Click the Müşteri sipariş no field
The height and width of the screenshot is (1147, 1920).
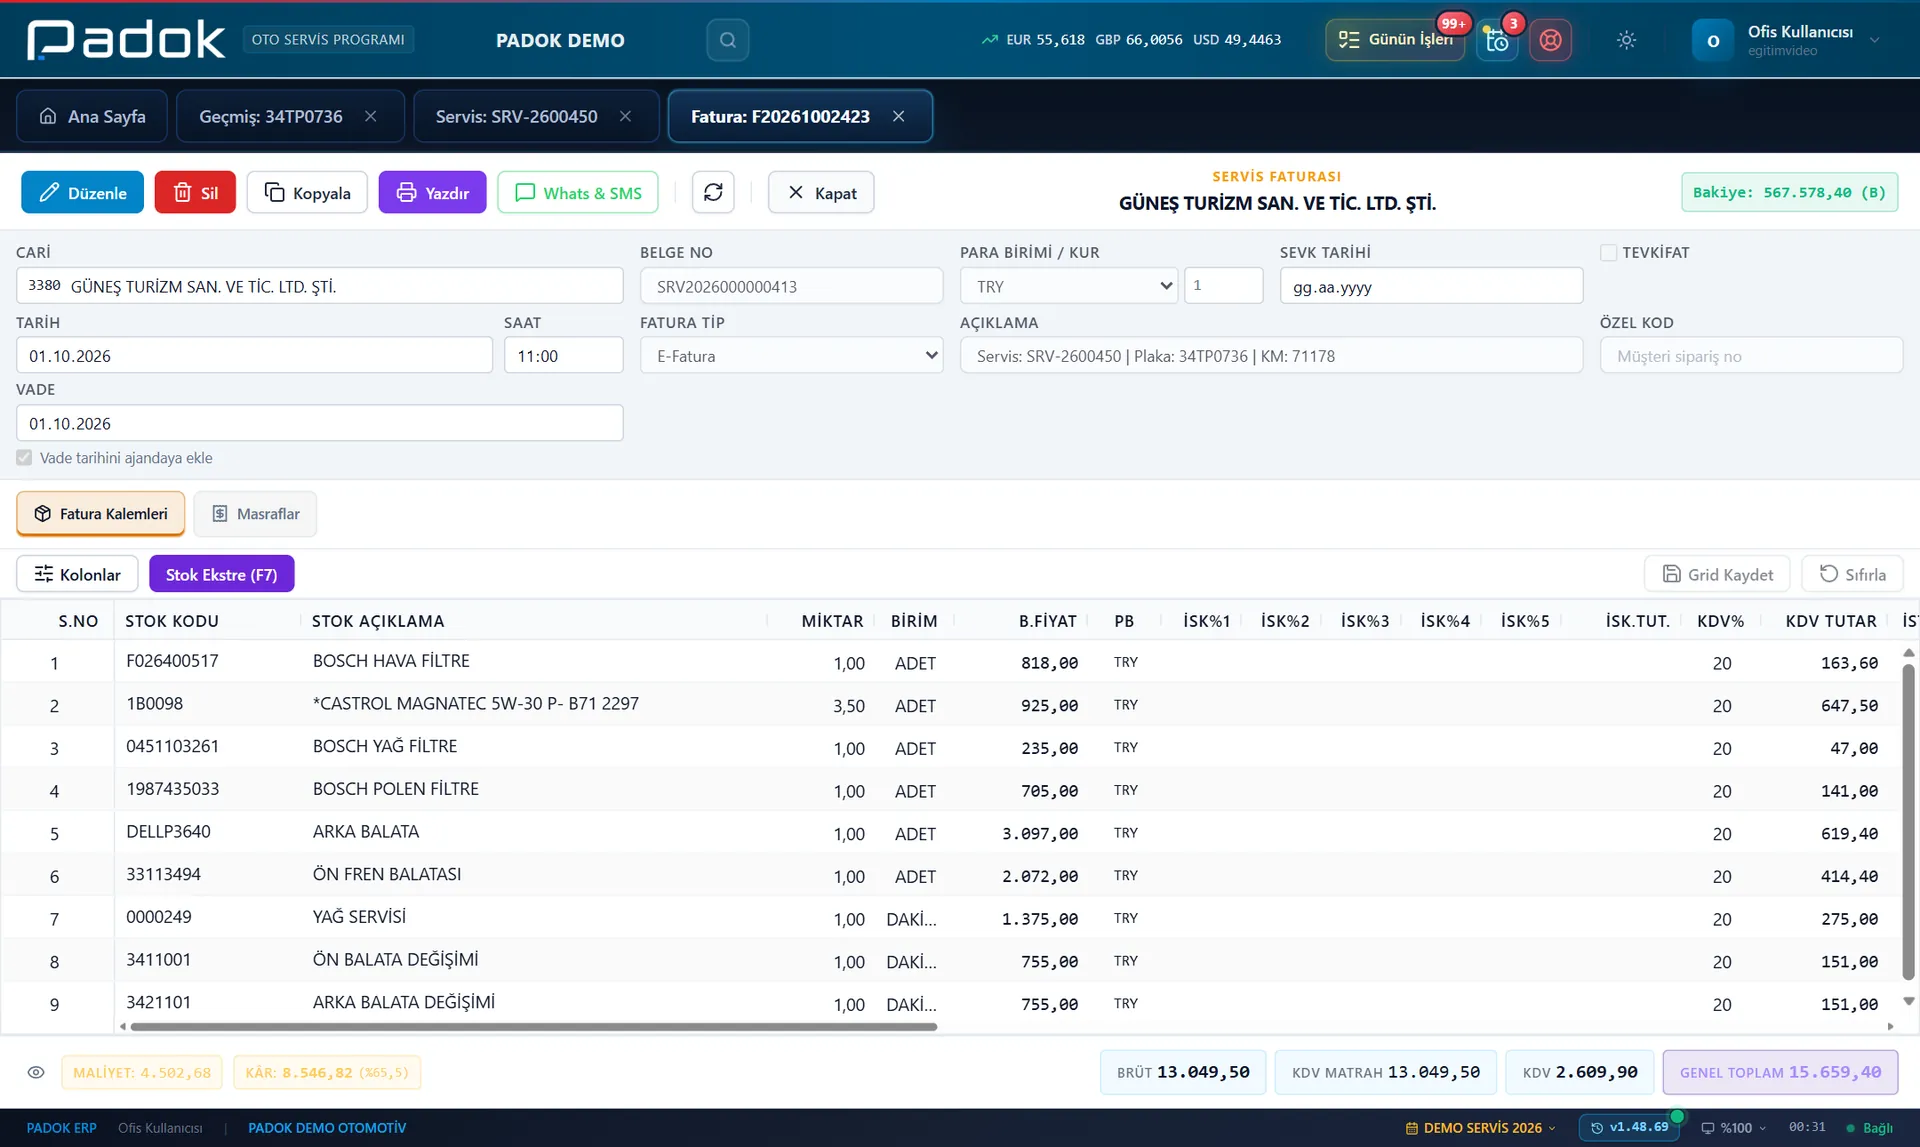click(1751, 356)
